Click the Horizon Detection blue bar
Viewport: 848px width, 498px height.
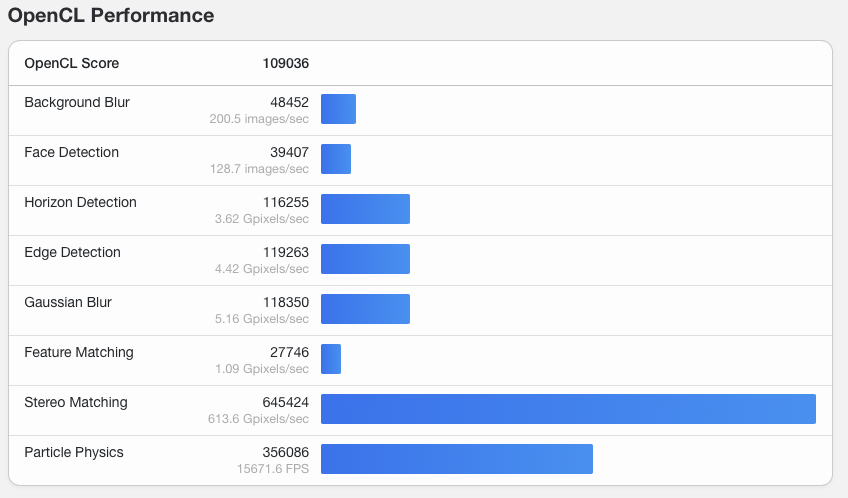click(x=365, y=209)
